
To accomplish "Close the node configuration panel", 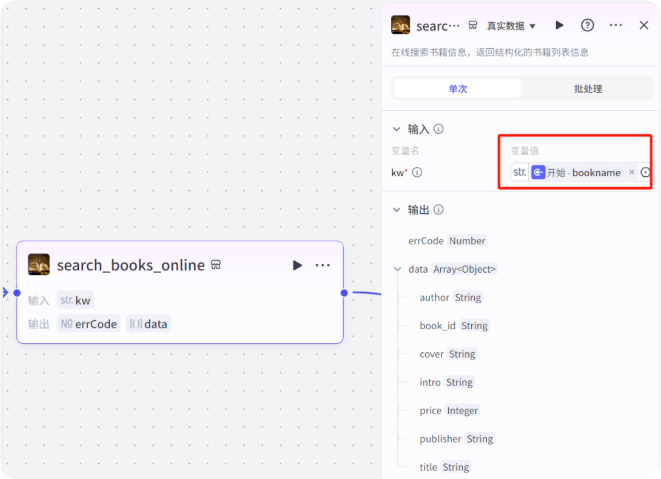I will tap(644, 25).
